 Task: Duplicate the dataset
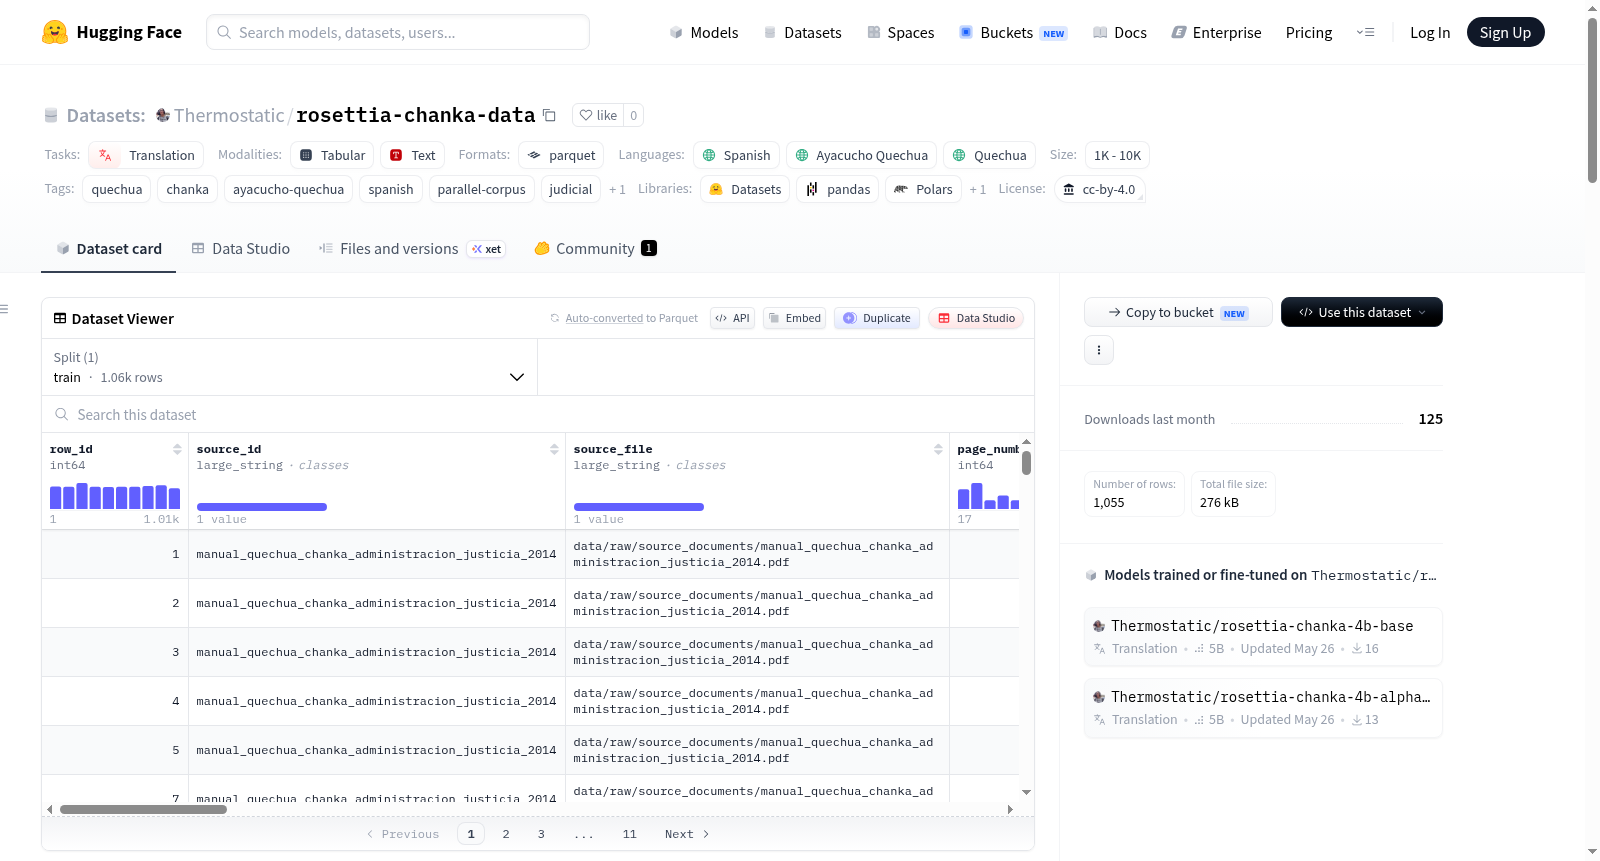click(877, 318)
